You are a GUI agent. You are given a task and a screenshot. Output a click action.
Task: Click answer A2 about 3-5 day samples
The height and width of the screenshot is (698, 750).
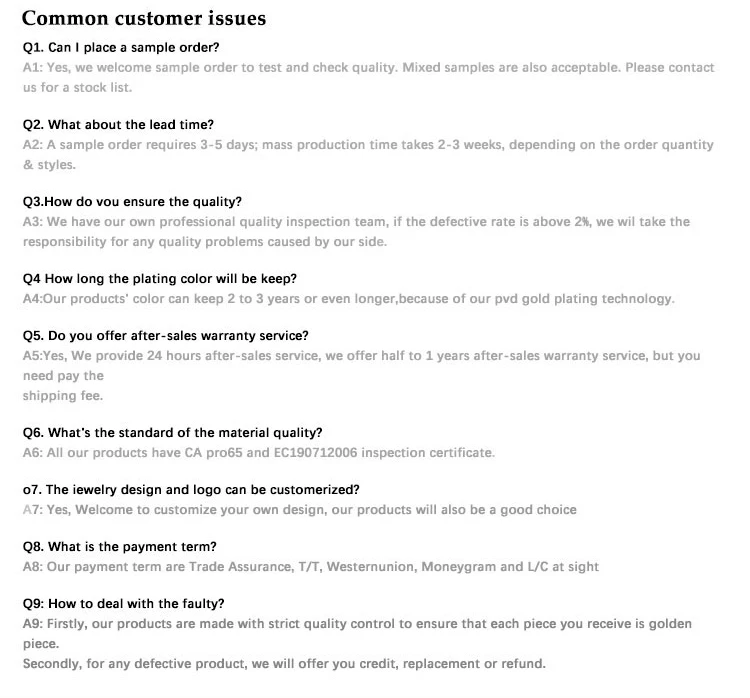tap(368, 145)
